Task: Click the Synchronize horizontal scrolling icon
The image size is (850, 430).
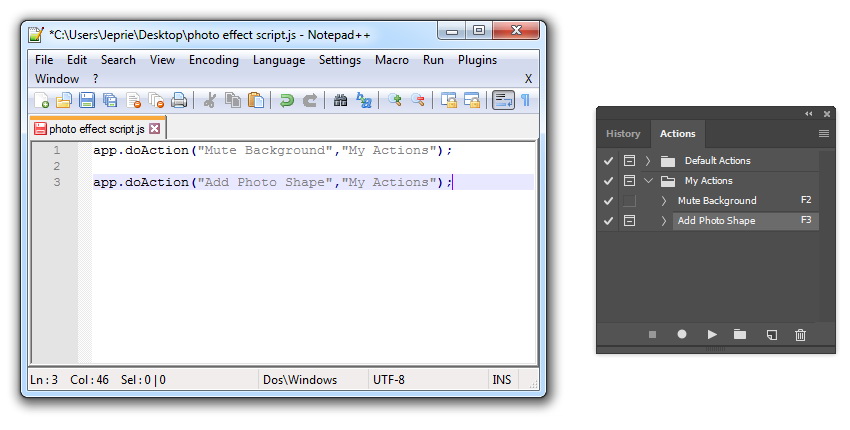Action: [472, 100]
